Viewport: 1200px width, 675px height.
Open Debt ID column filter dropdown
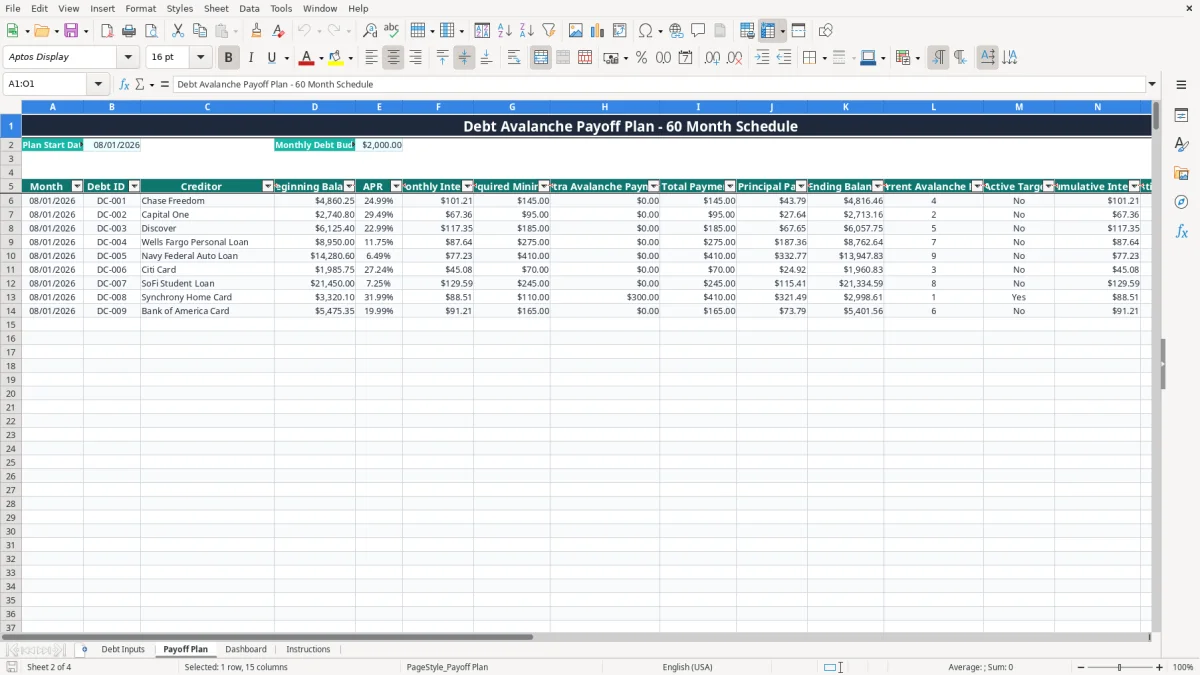134,187
